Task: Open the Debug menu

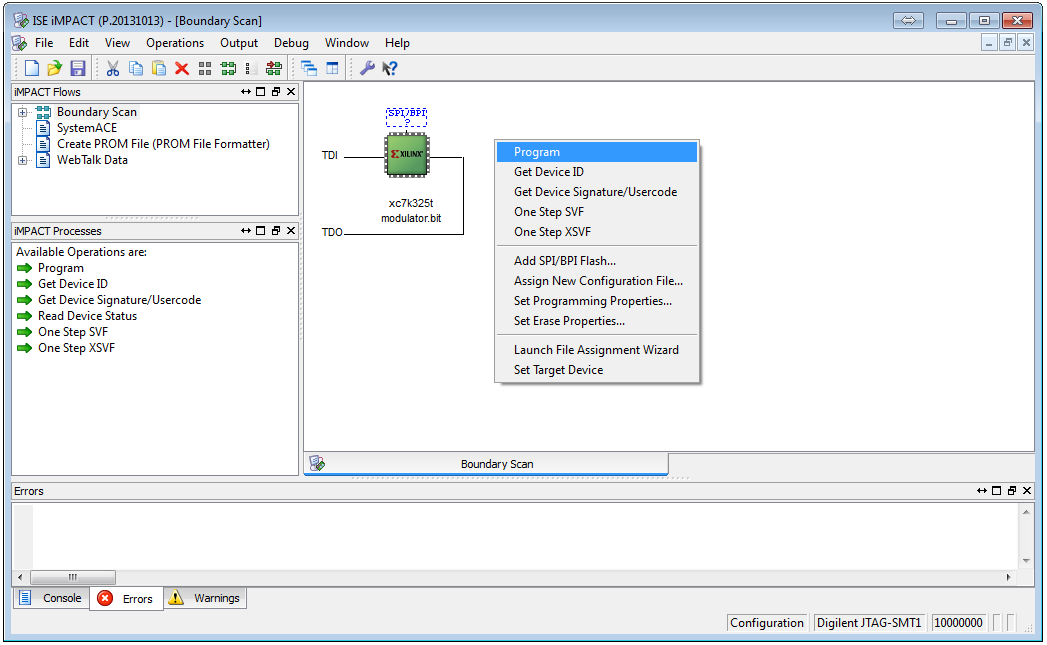Action: pos(291,43)
